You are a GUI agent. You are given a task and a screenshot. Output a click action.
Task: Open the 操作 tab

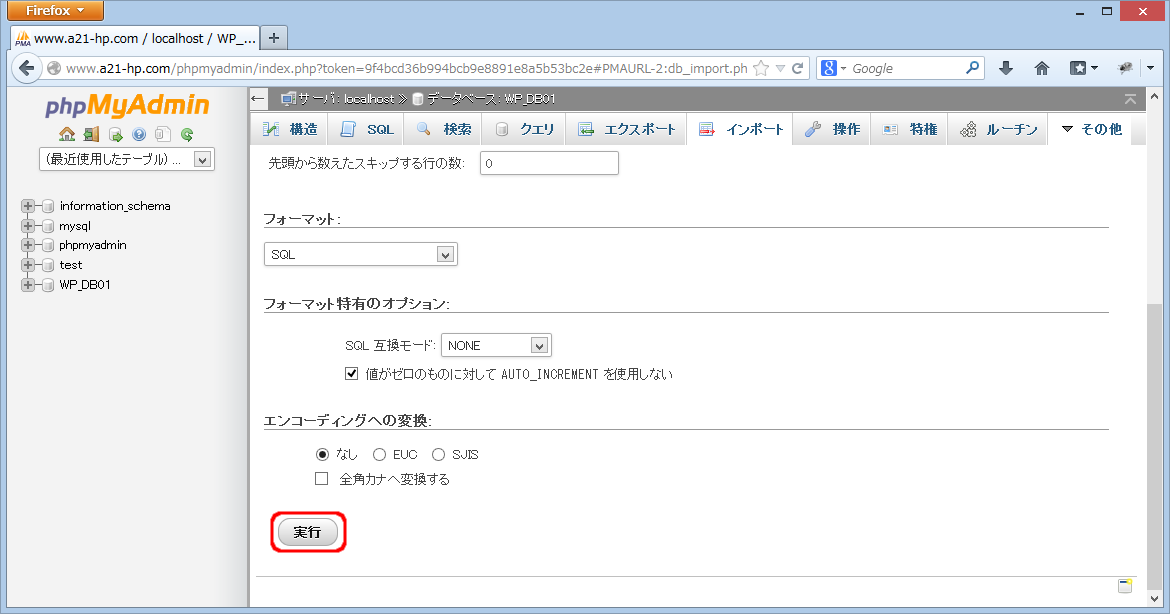point(832,129)
